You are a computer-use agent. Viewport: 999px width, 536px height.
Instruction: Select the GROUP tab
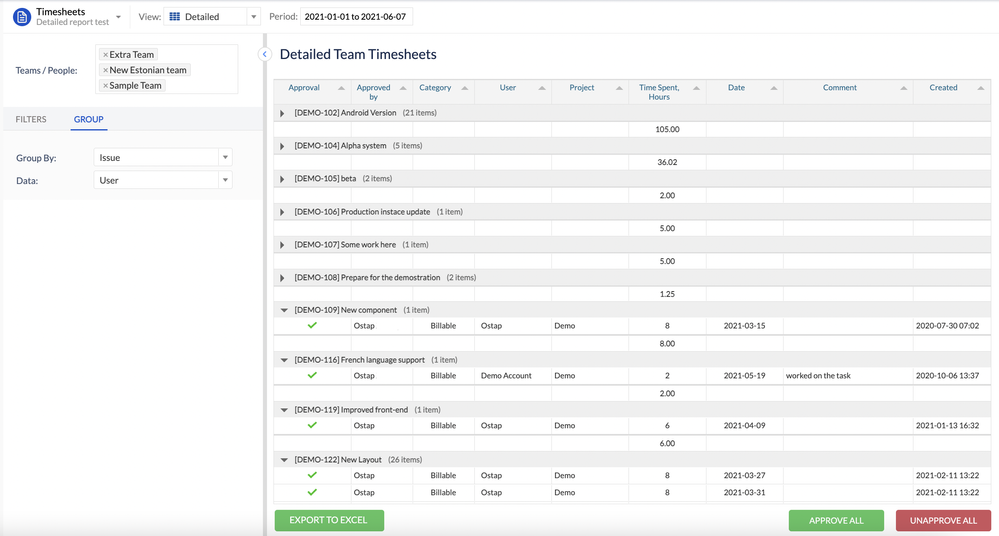pyautogui.click(x=89, y=119)
